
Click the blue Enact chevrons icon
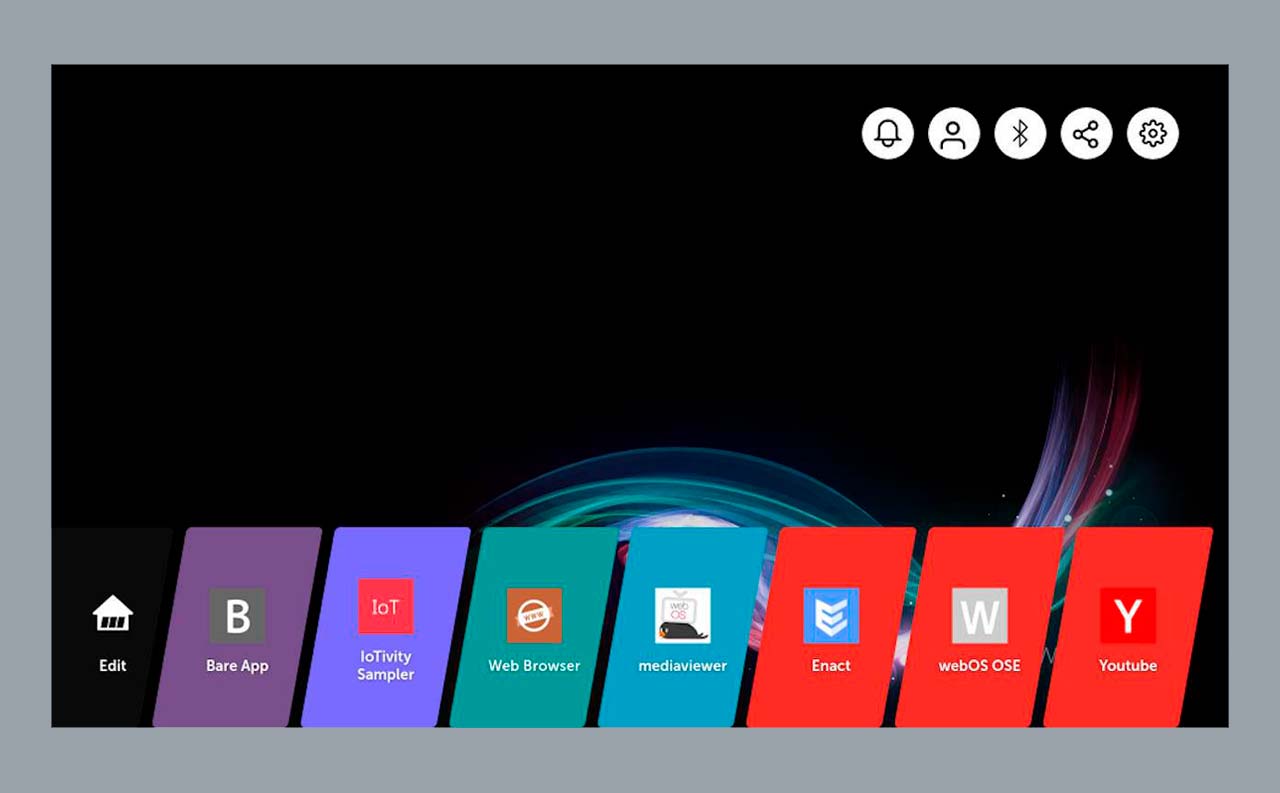[831, 615]
